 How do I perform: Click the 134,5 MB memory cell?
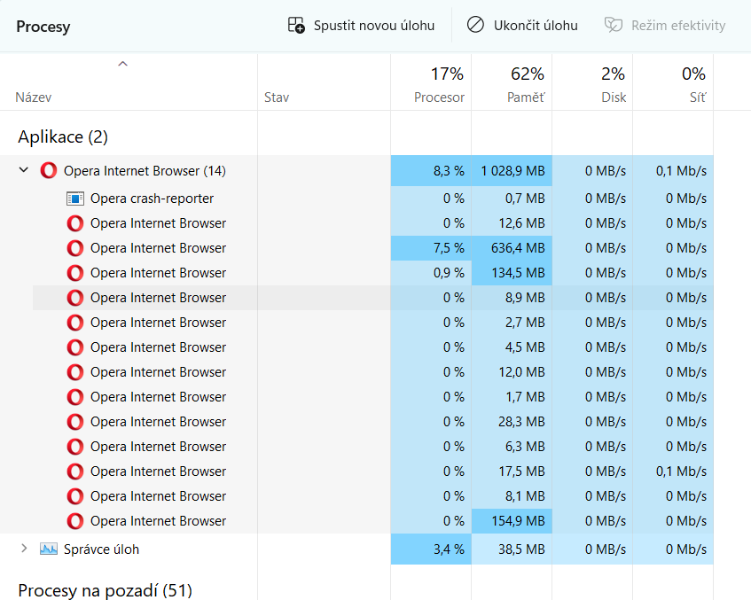tap(512, 273)
